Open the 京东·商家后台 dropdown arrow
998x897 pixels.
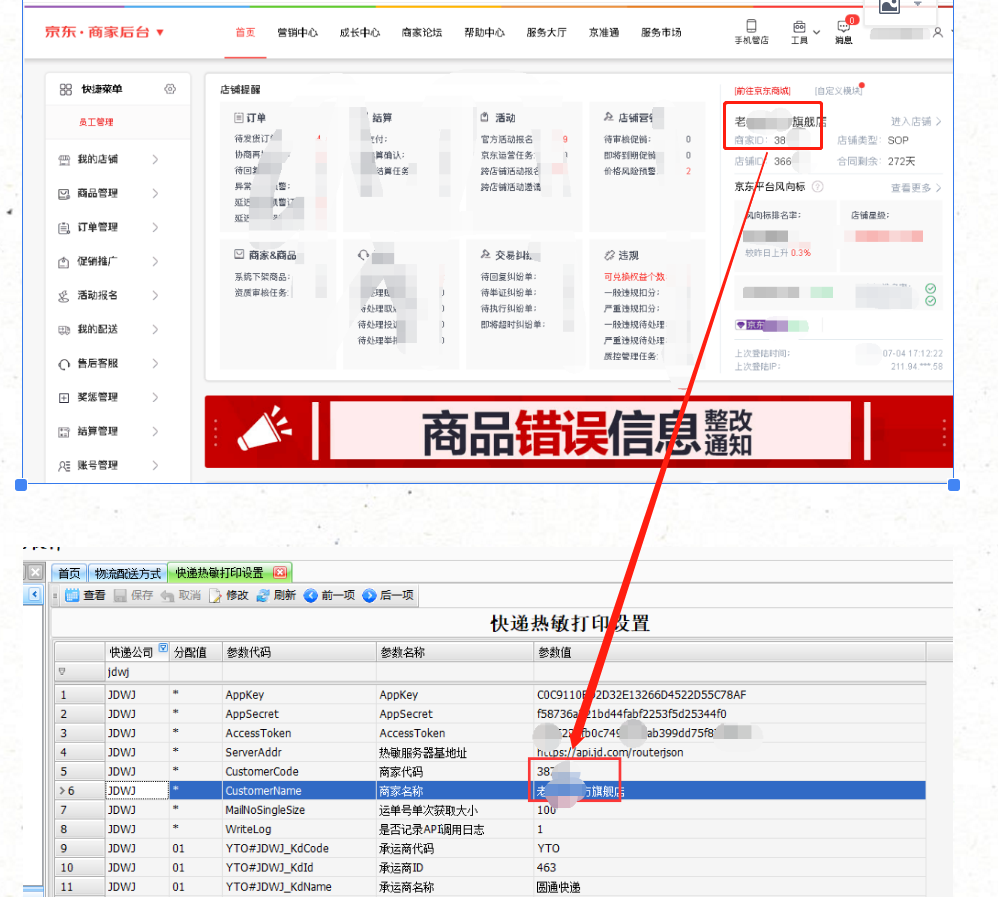[160, 32]
